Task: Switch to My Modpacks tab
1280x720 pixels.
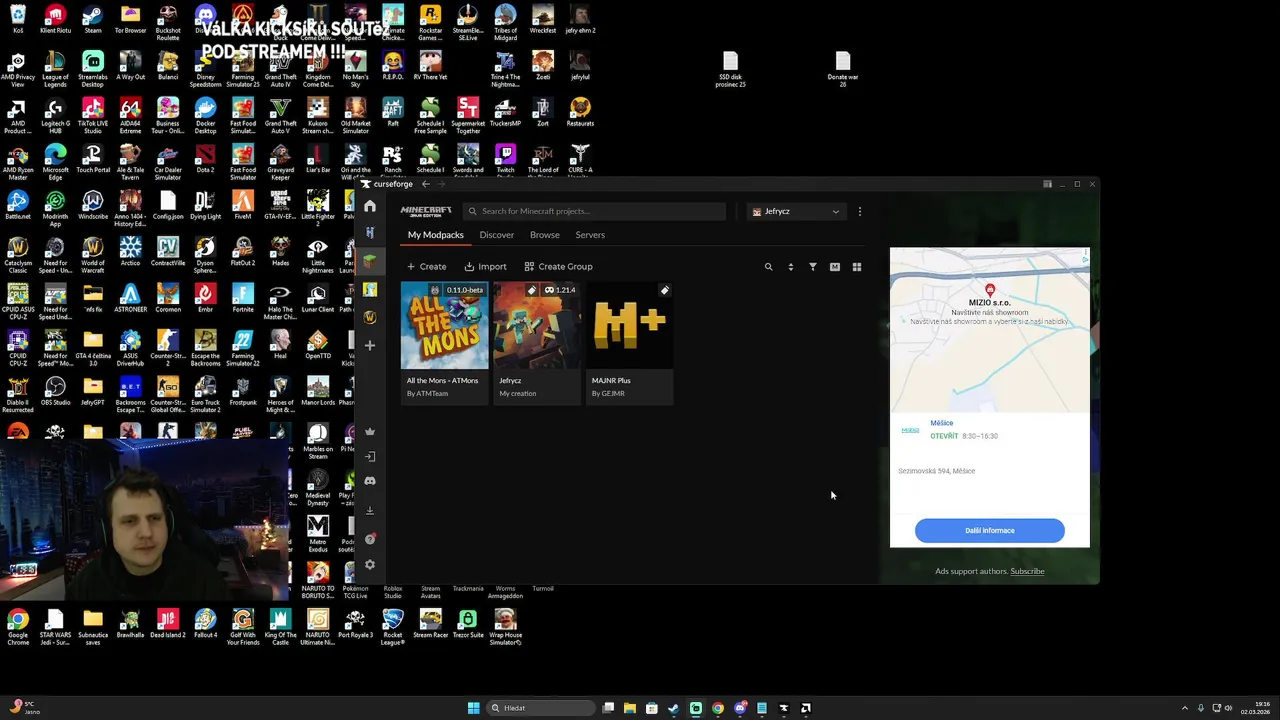Action: pyautogui.click(x=435, y=235)
